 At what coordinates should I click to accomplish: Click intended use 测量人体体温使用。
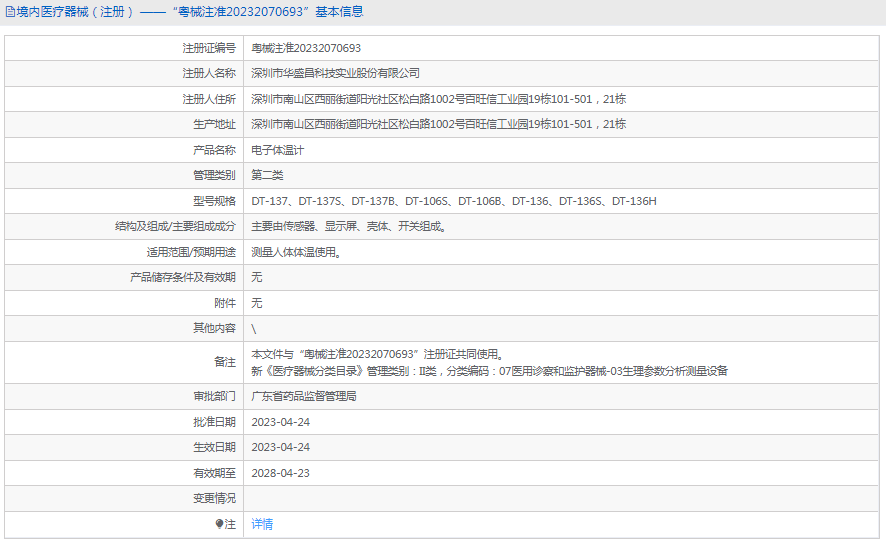tap(297, 253)
